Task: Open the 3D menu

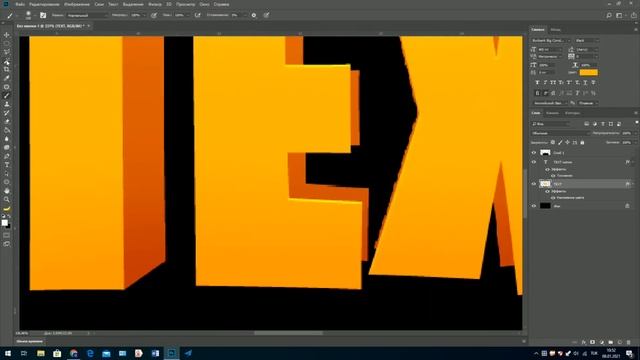Action: pos(169,4)
